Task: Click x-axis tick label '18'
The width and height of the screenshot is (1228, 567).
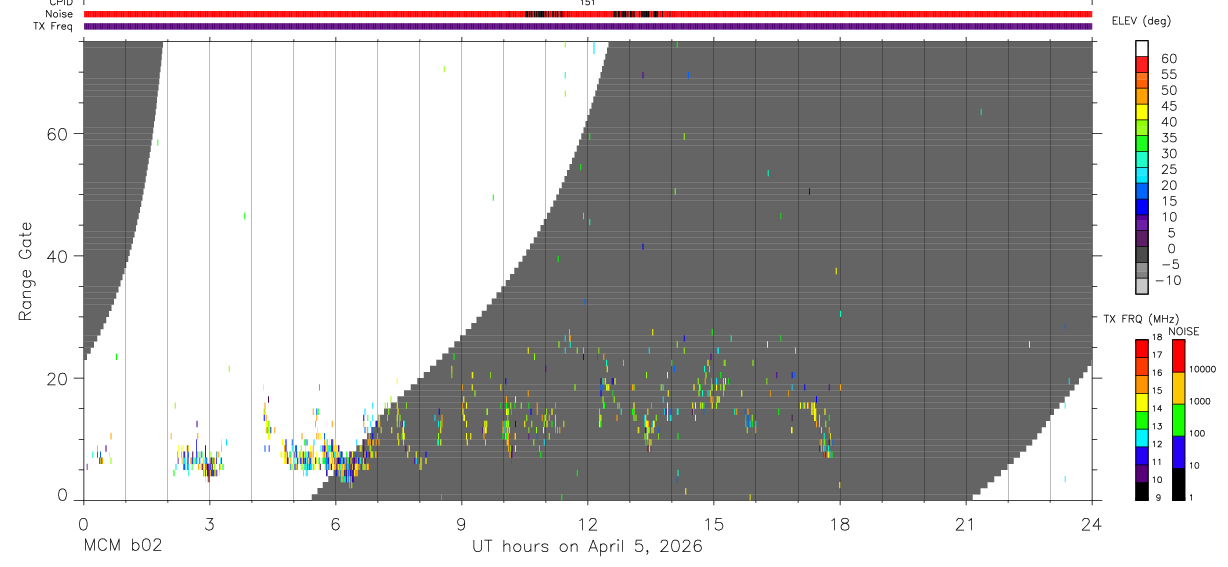Action: click(839, 524)
